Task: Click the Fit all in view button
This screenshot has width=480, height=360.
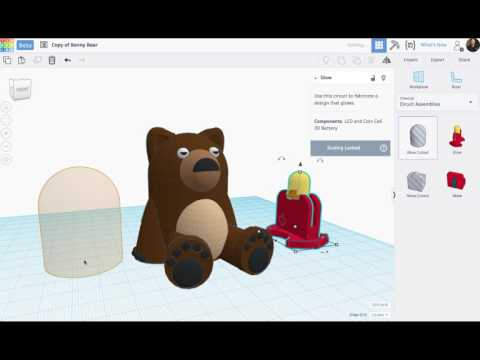Action: pyautogui.click(x=6, y=120)
